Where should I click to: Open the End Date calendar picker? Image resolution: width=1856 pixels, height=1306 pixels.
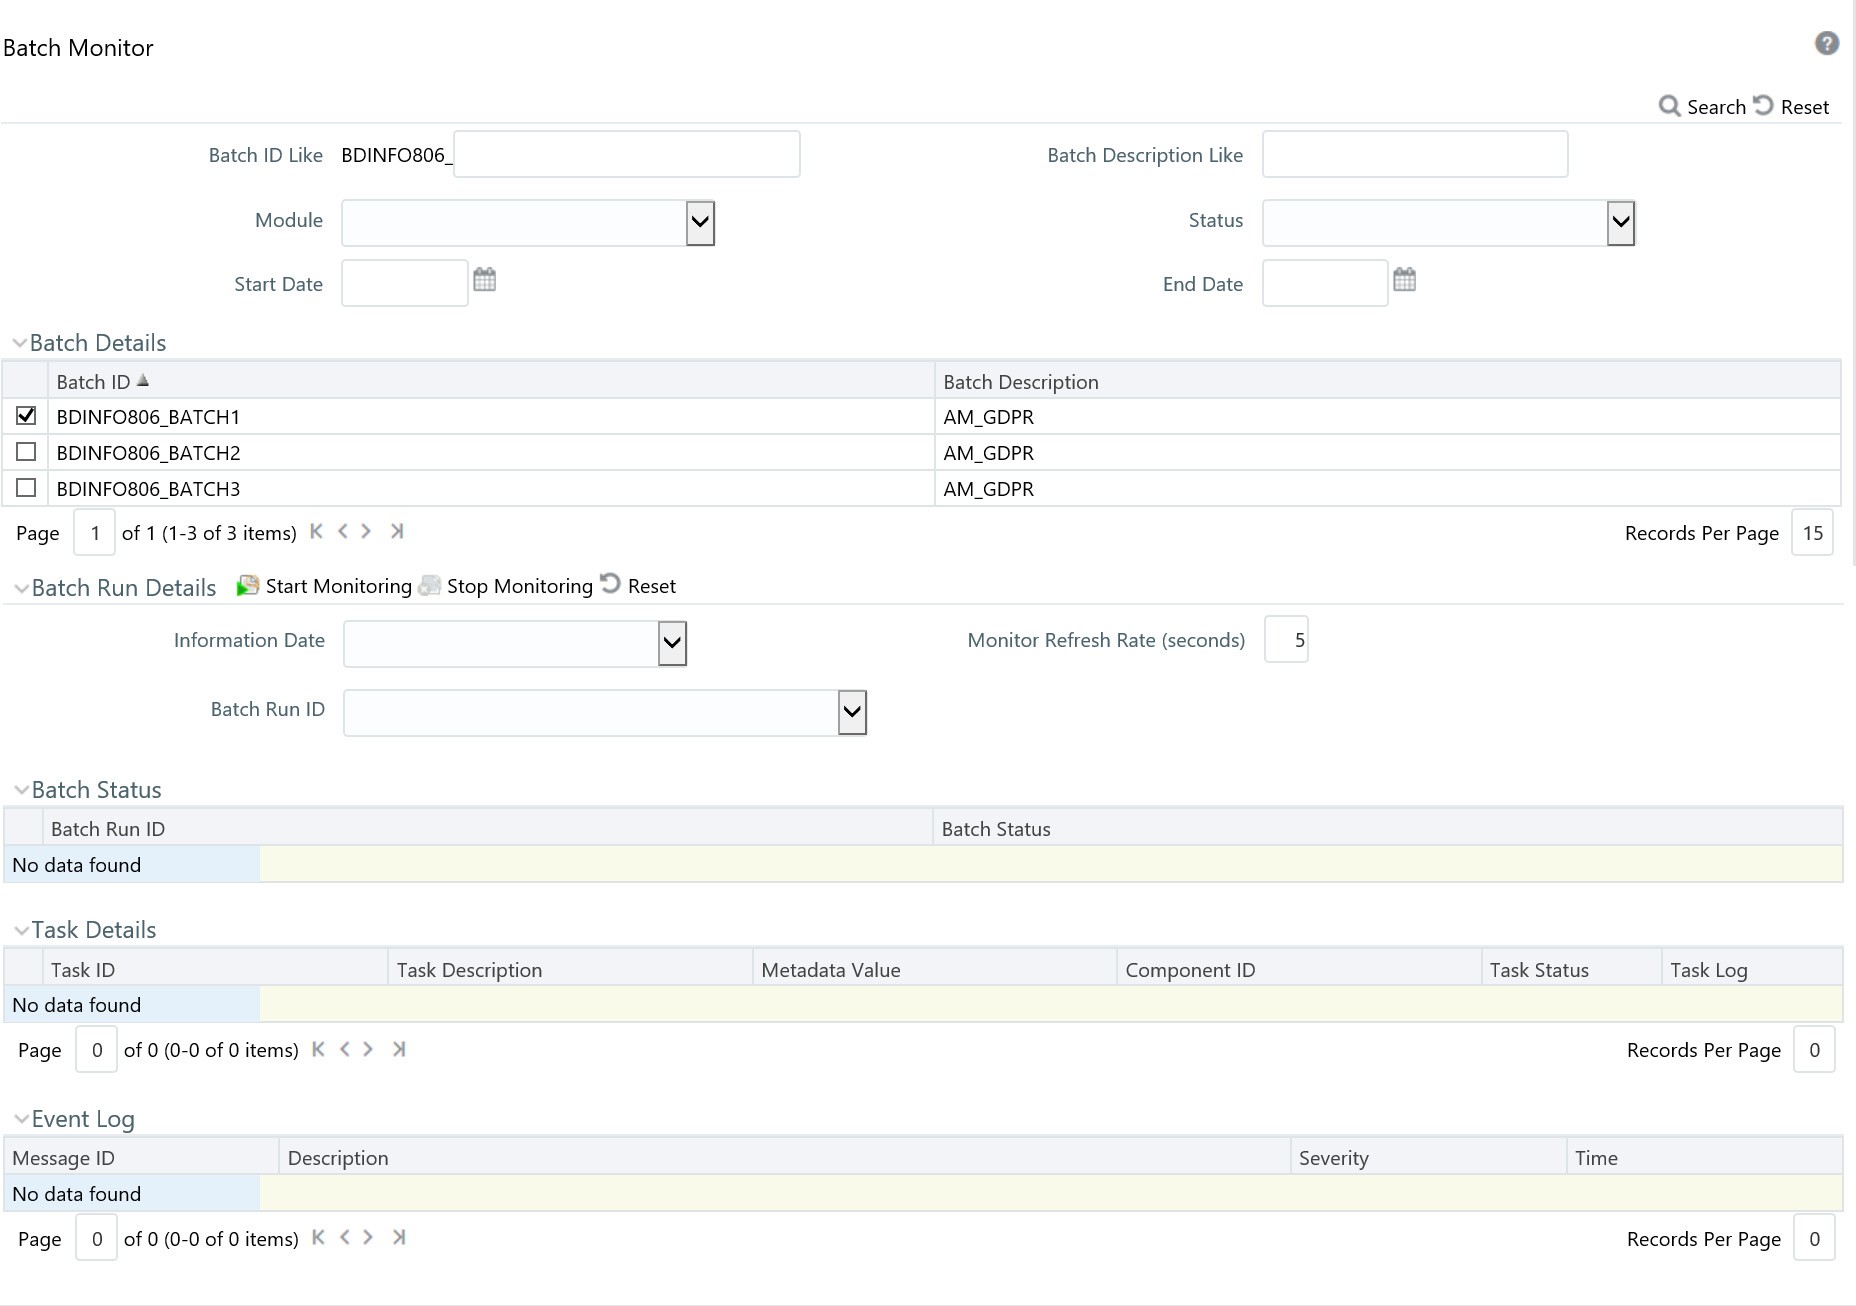(x=1404, y=280)
